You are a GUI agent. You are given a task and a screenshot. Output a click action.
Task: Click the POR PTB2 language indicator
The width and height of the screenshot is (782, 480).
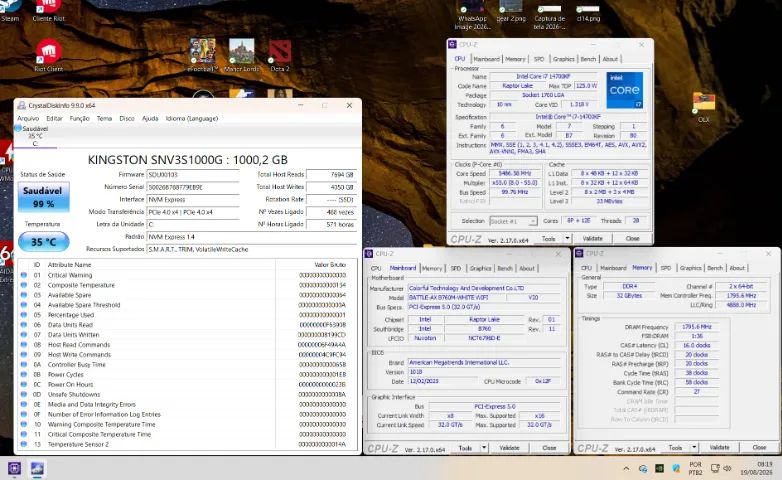pyautogui.click(x=695, y=468)
